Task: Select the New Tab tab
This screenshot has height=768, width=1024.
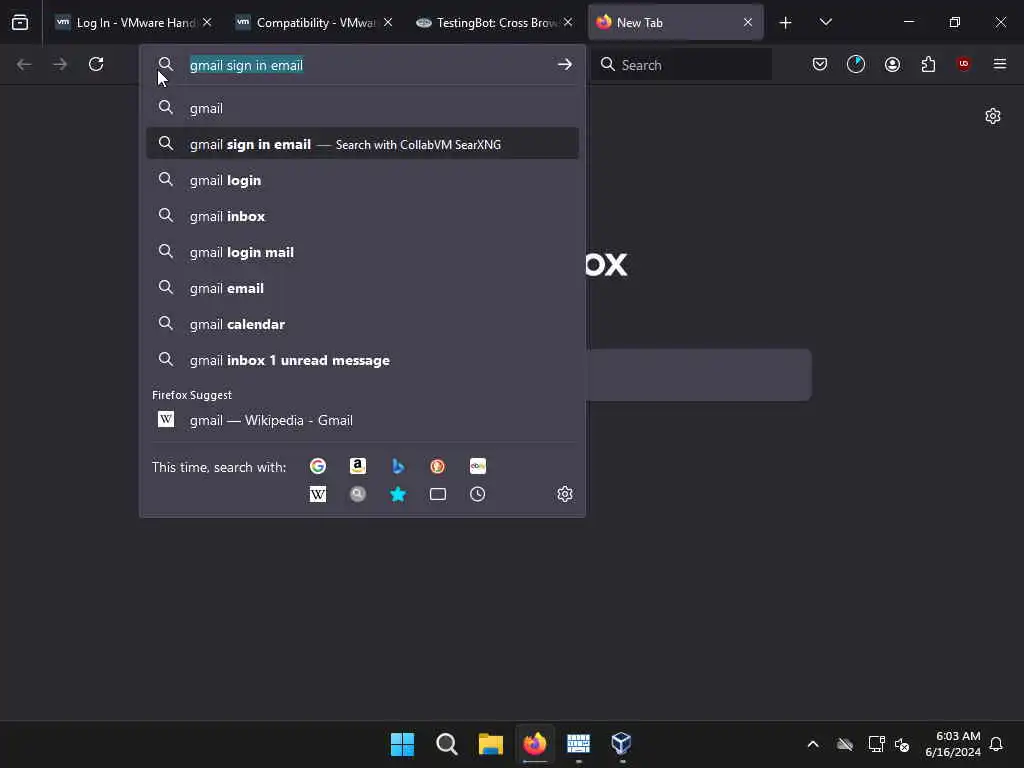Action: click(675, 22)
